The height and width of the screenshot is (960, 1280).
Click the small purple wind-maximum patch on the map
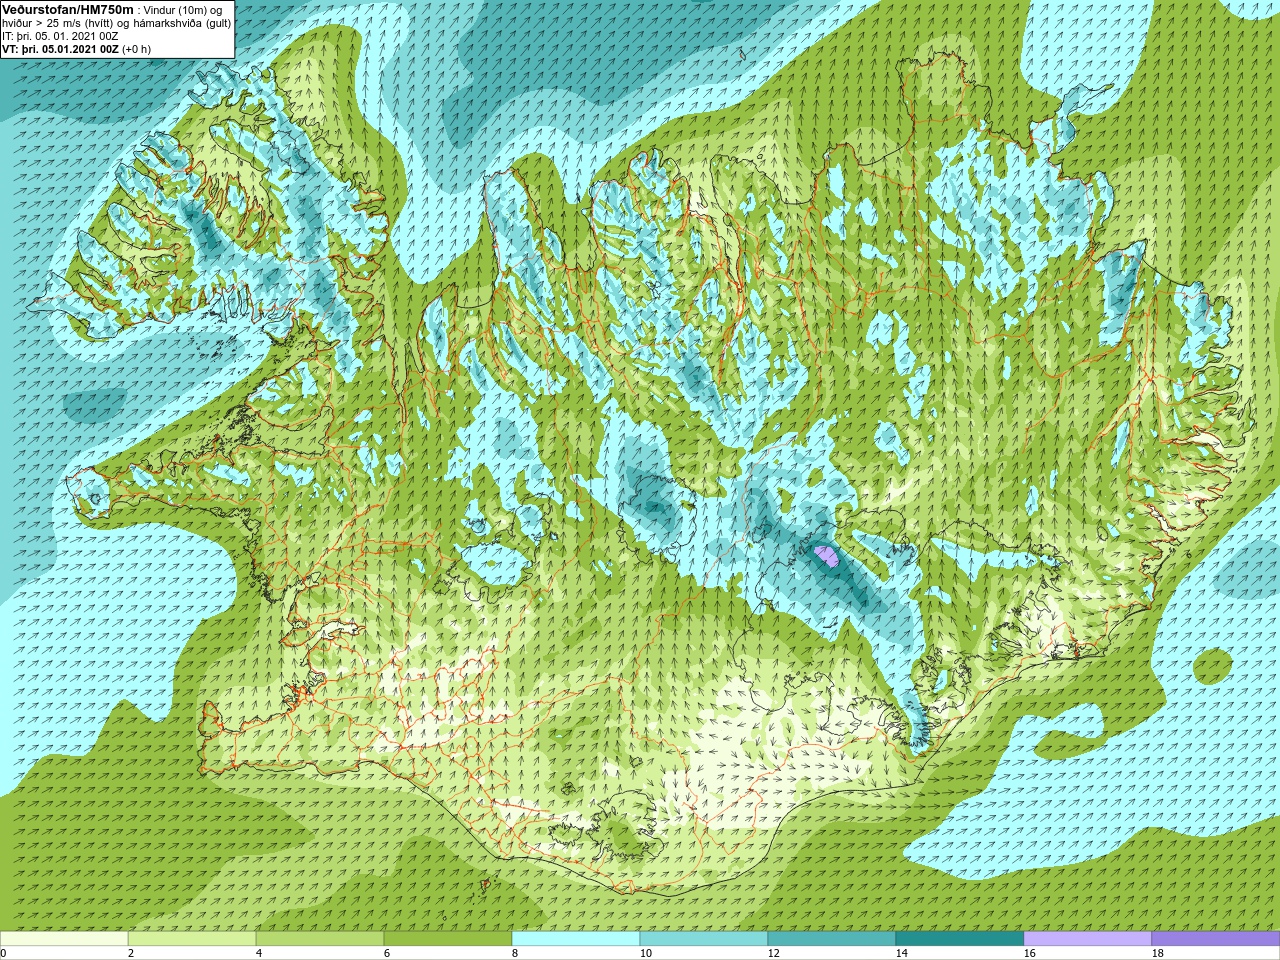tap(826, 555)
